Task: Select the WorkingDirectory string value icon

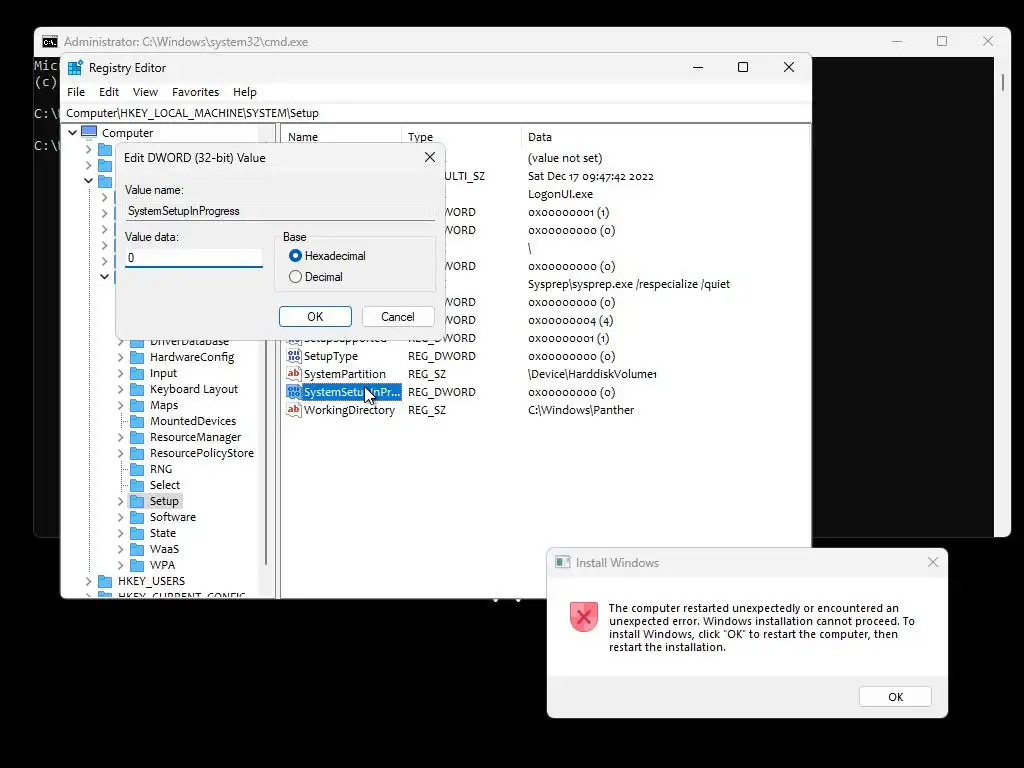Action: pyautogui.click(x=294, y=409)
